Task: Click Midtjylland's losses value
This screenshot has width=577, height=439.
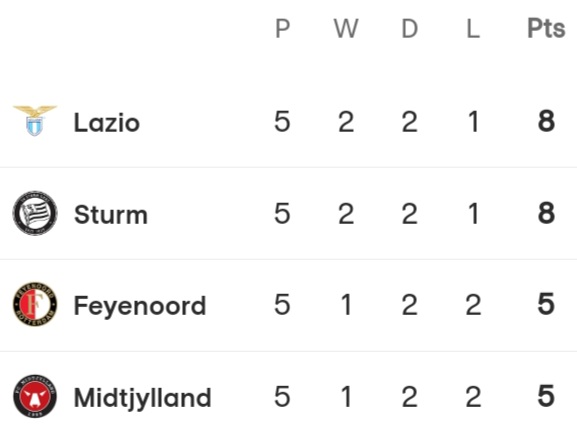Action: tap(473, 397)
